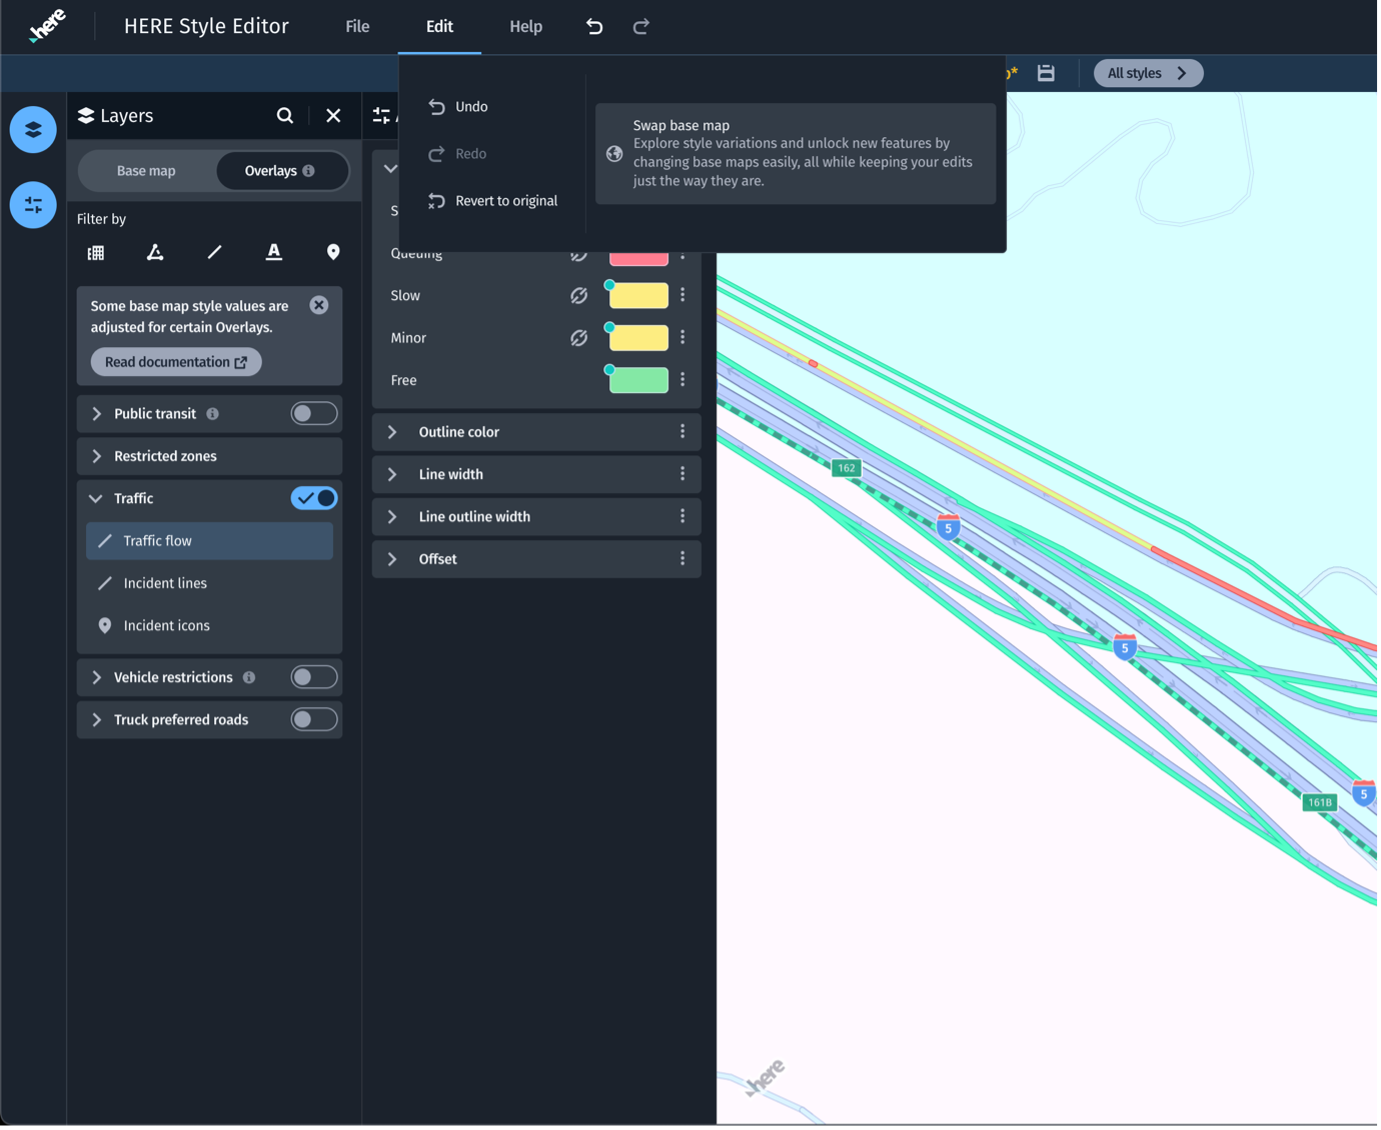Click the undo arrow in top toolbar

coord(595,27)
